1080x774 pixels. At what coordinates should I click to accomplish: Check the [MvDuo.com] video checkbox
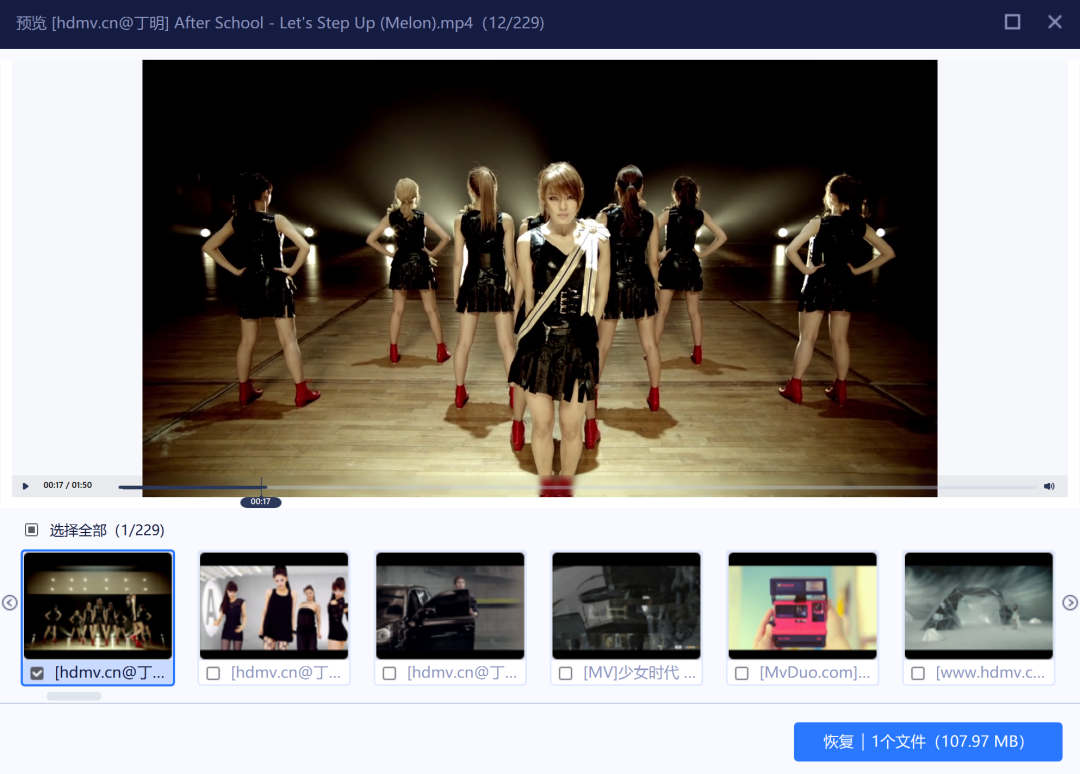coord(742,673)
